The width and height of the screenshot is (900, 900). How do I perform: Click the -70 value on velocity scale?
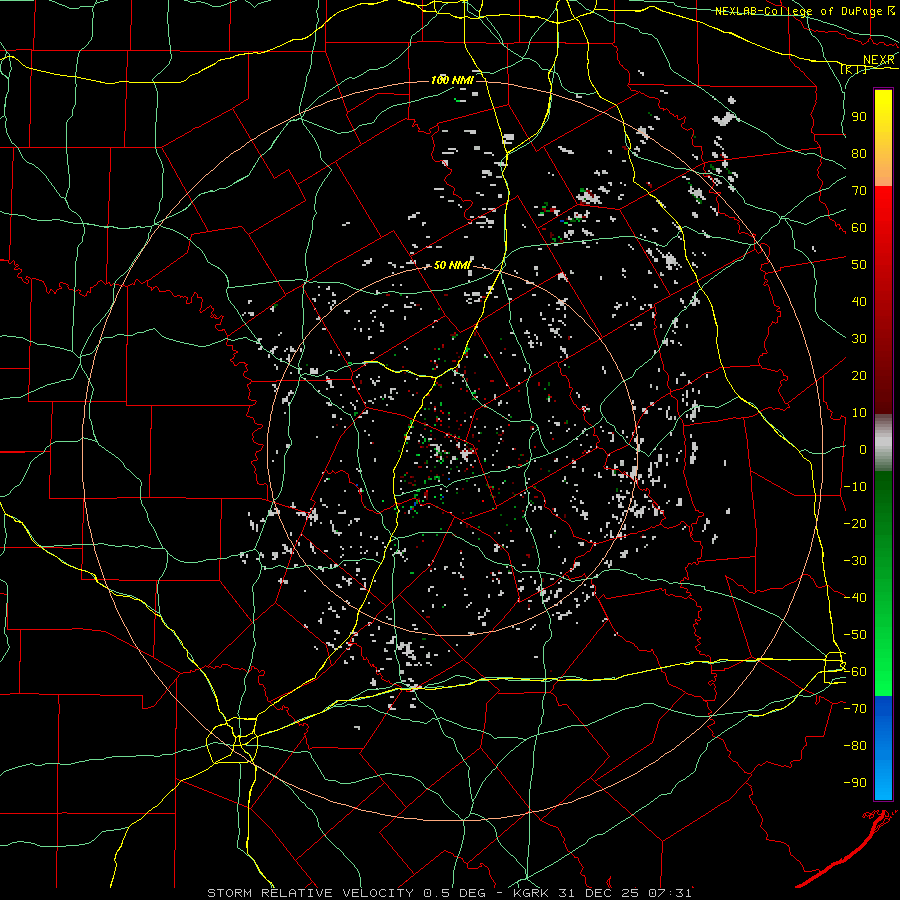point(855,709)
